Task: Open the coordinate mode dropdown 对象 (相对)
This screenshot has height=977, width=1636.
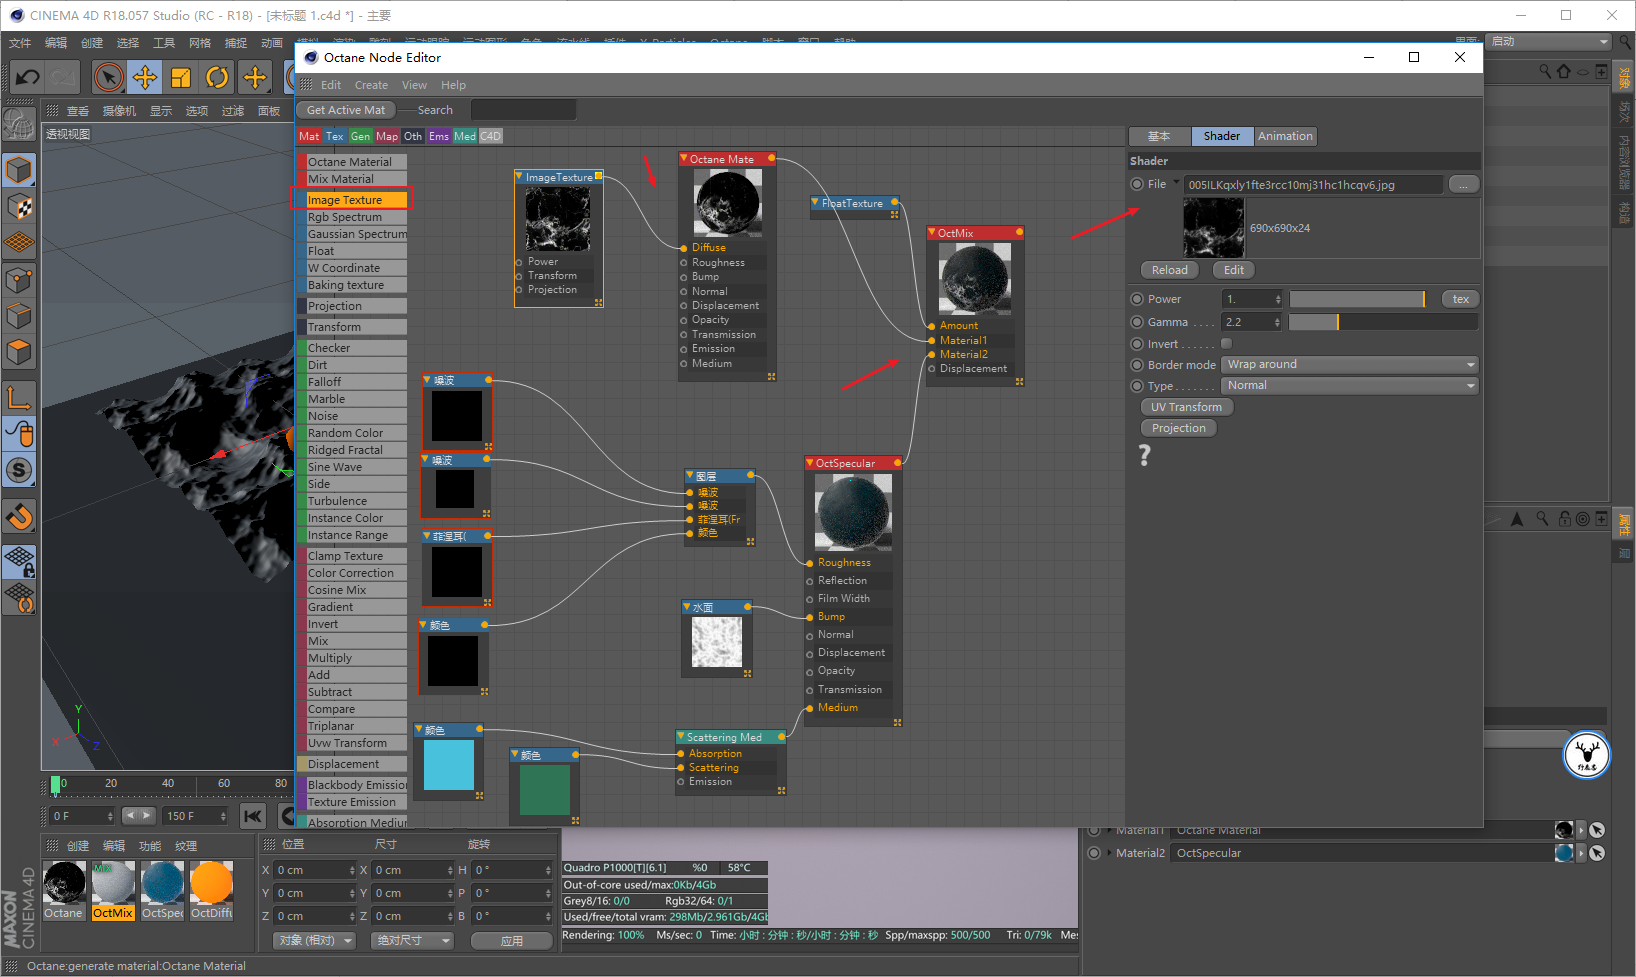Action: (315, 940)
